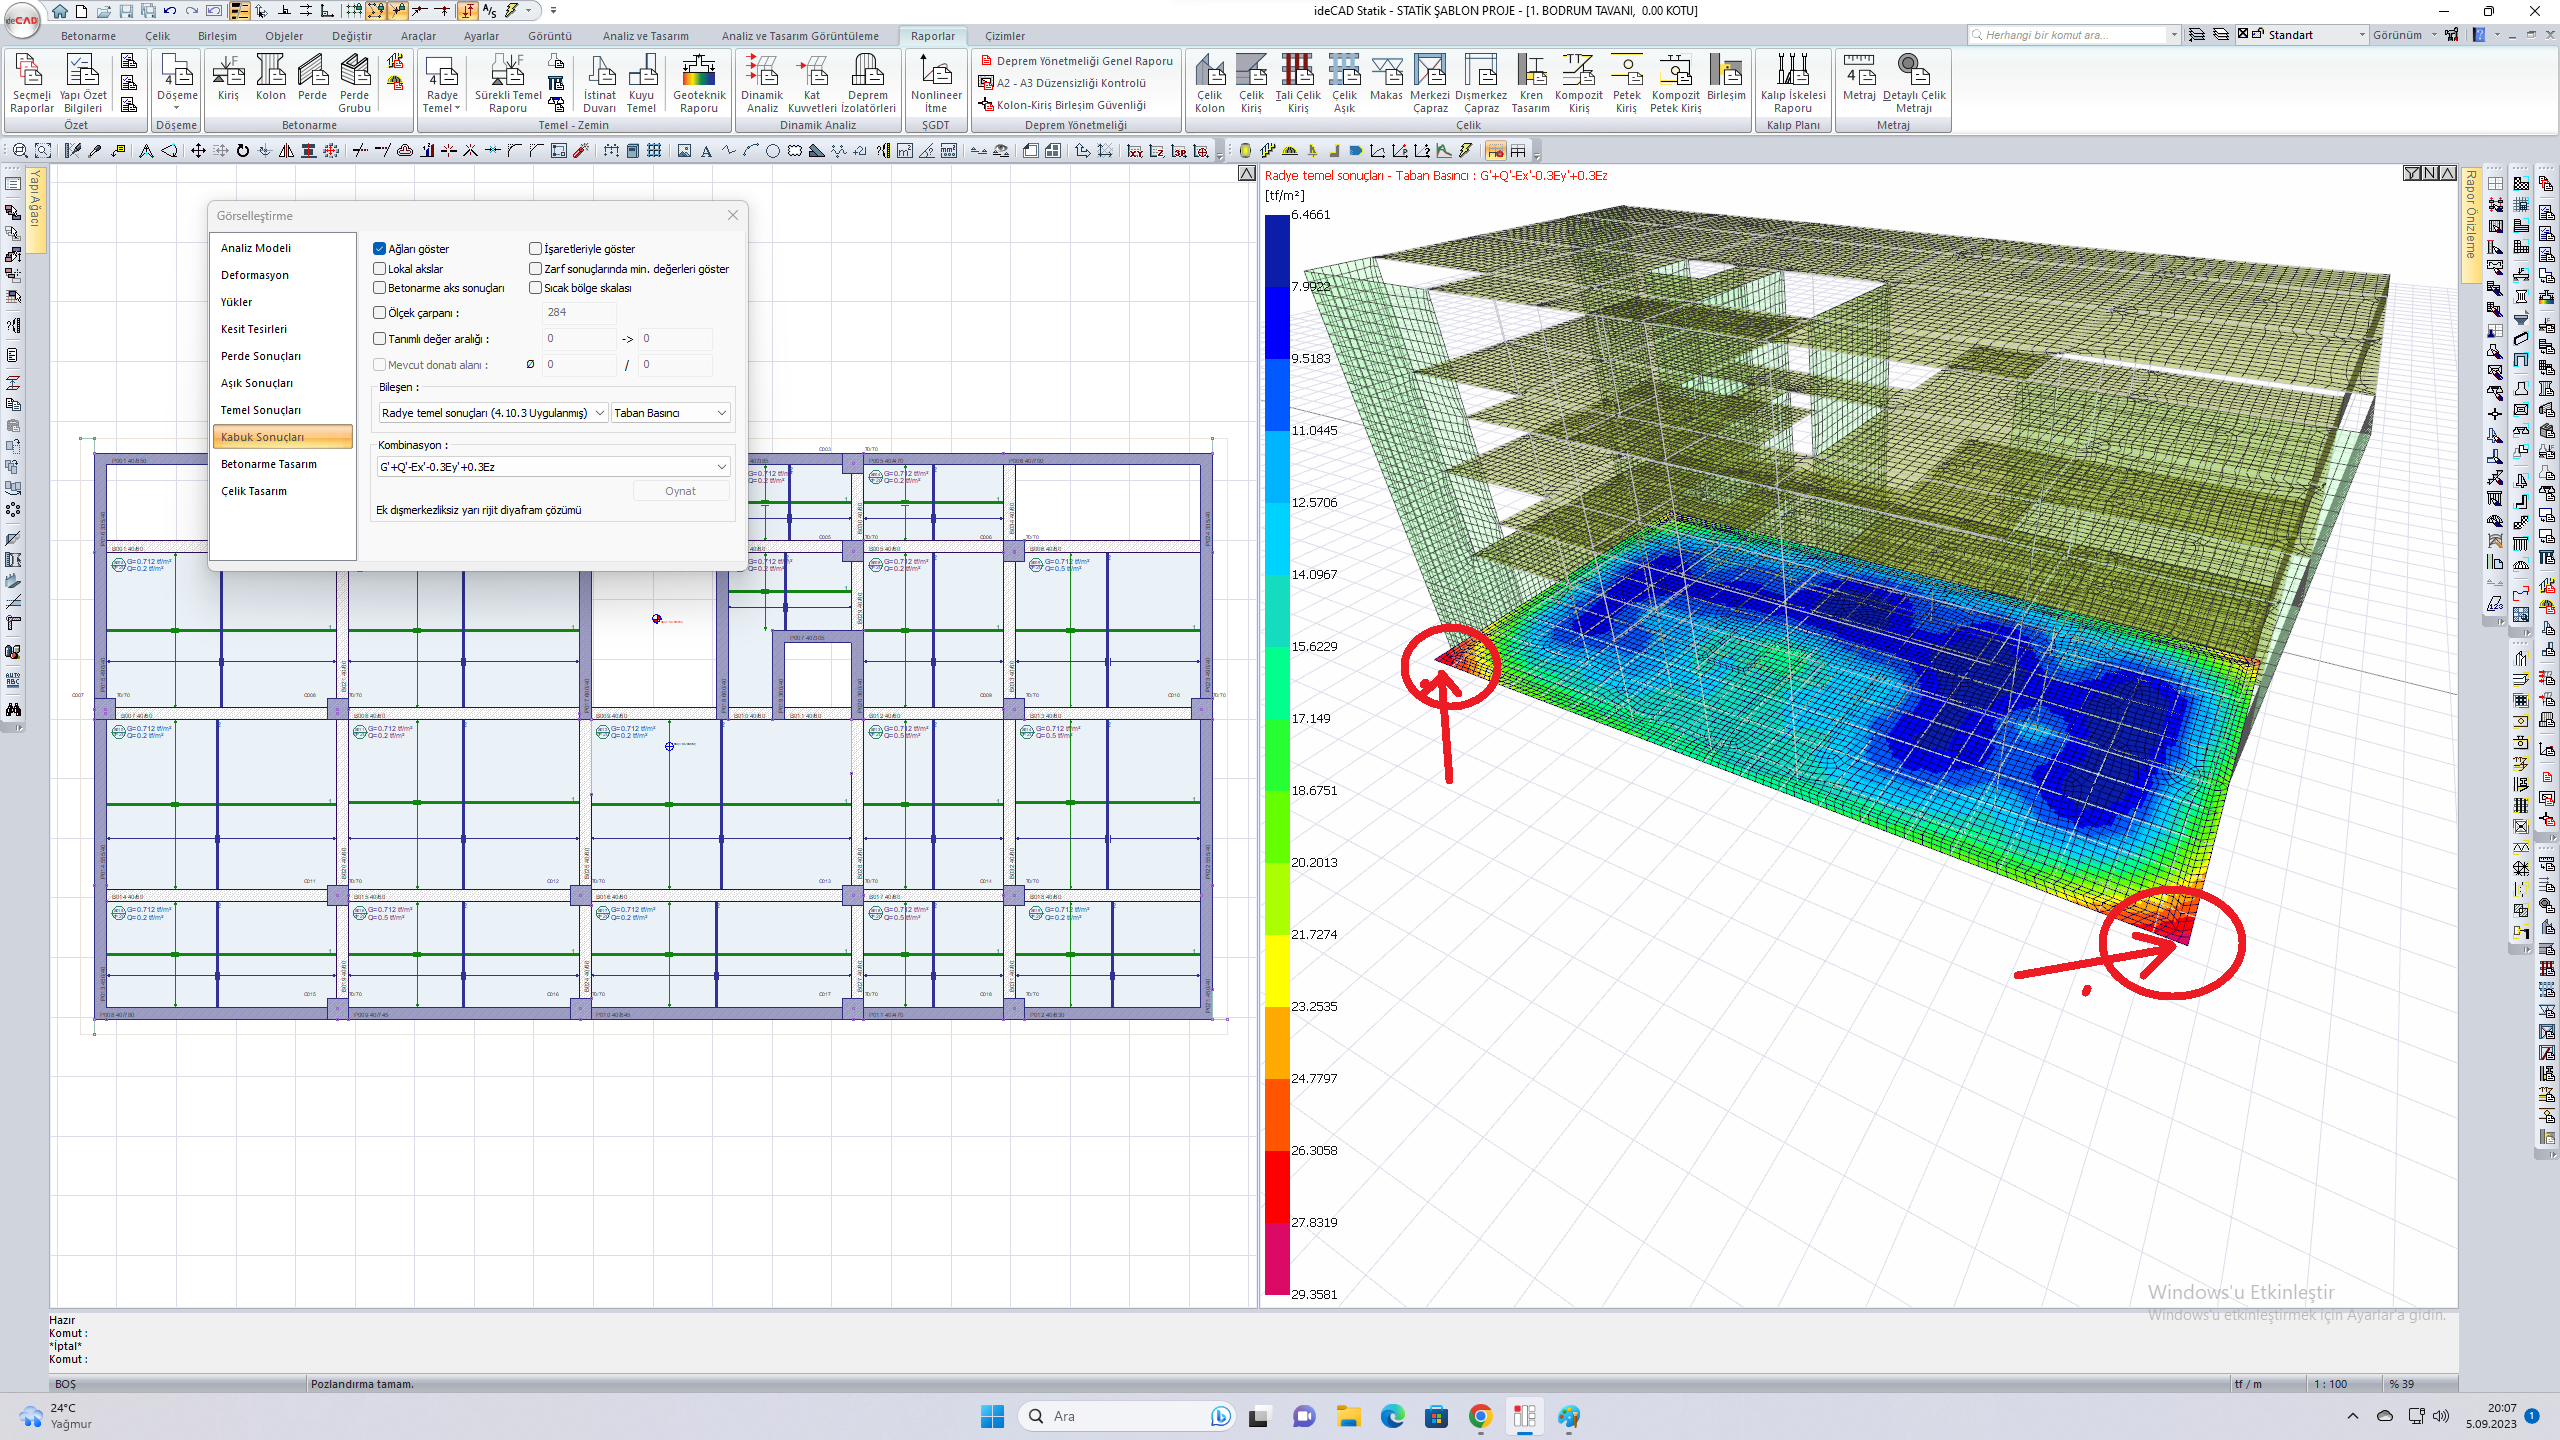Open Yapı Özet Bilgileri report

(83, 84)
